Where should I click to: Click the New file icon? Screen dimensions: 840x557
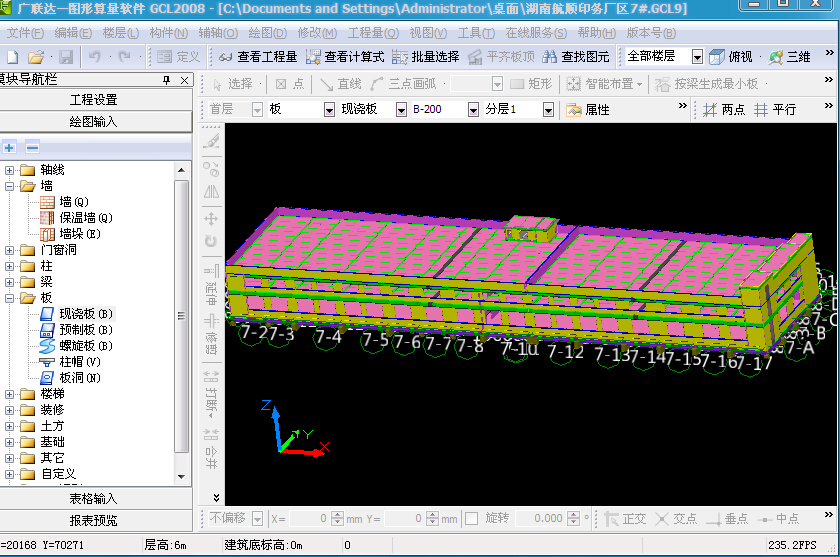click(13, 57)
